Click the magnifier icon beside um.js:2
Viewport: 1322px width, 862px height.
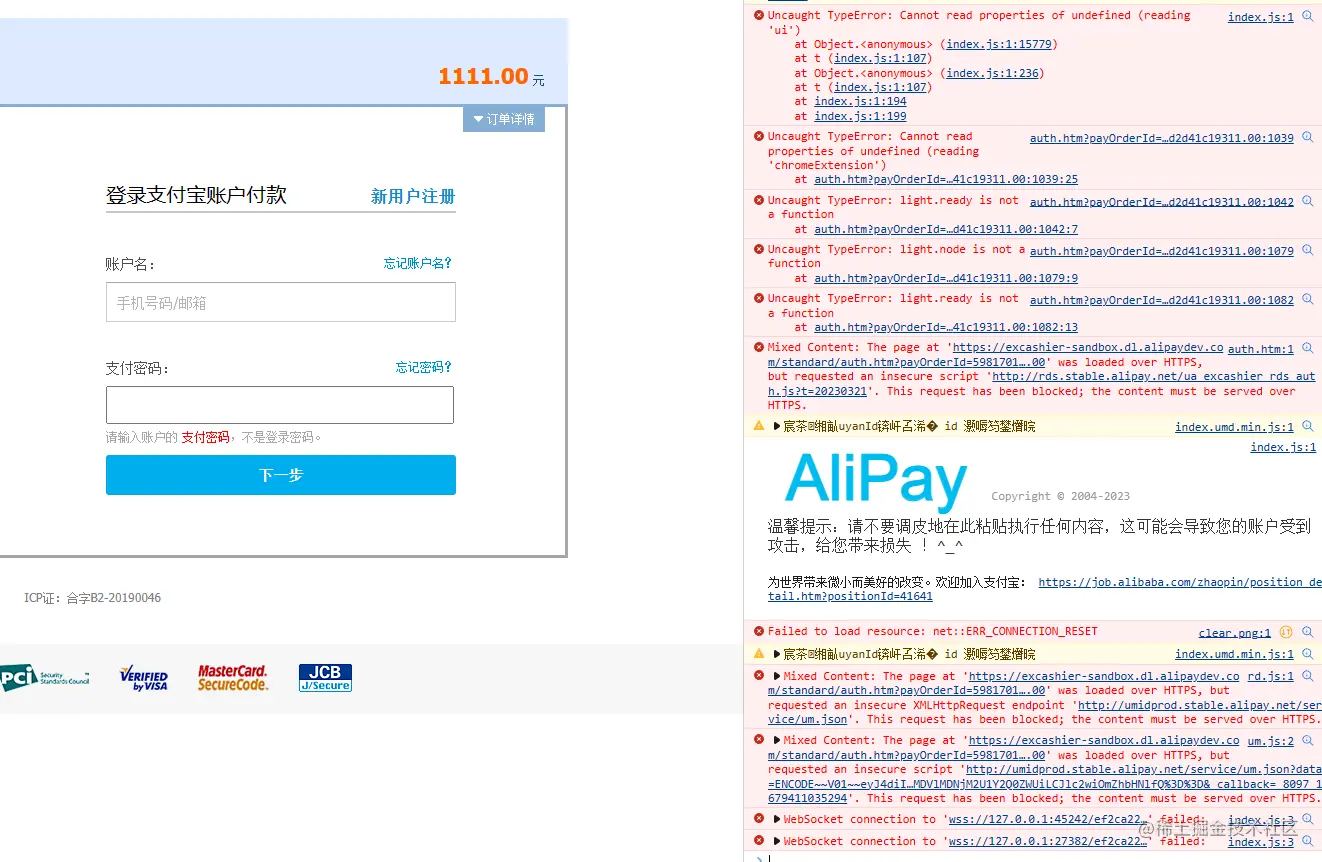pyautogui.click(x=1307, y=742)
